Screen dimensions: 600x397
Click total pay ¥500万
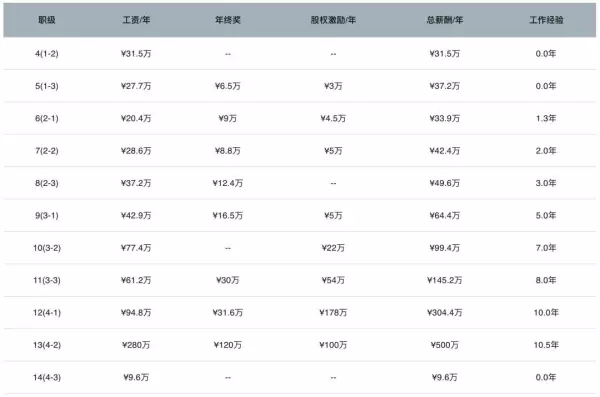[445, 345]
